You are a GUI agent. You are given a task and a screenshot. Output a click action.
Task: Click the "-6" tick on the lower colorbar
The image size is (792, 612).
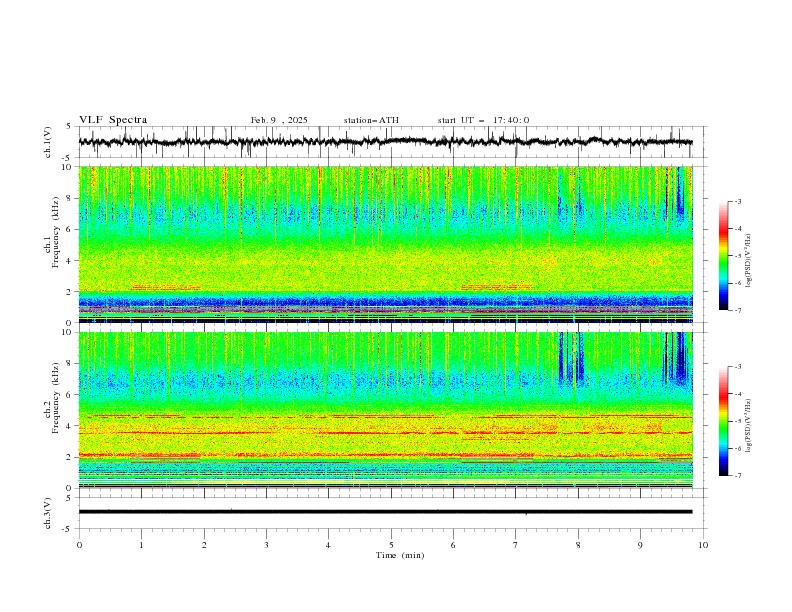(737, 448)
